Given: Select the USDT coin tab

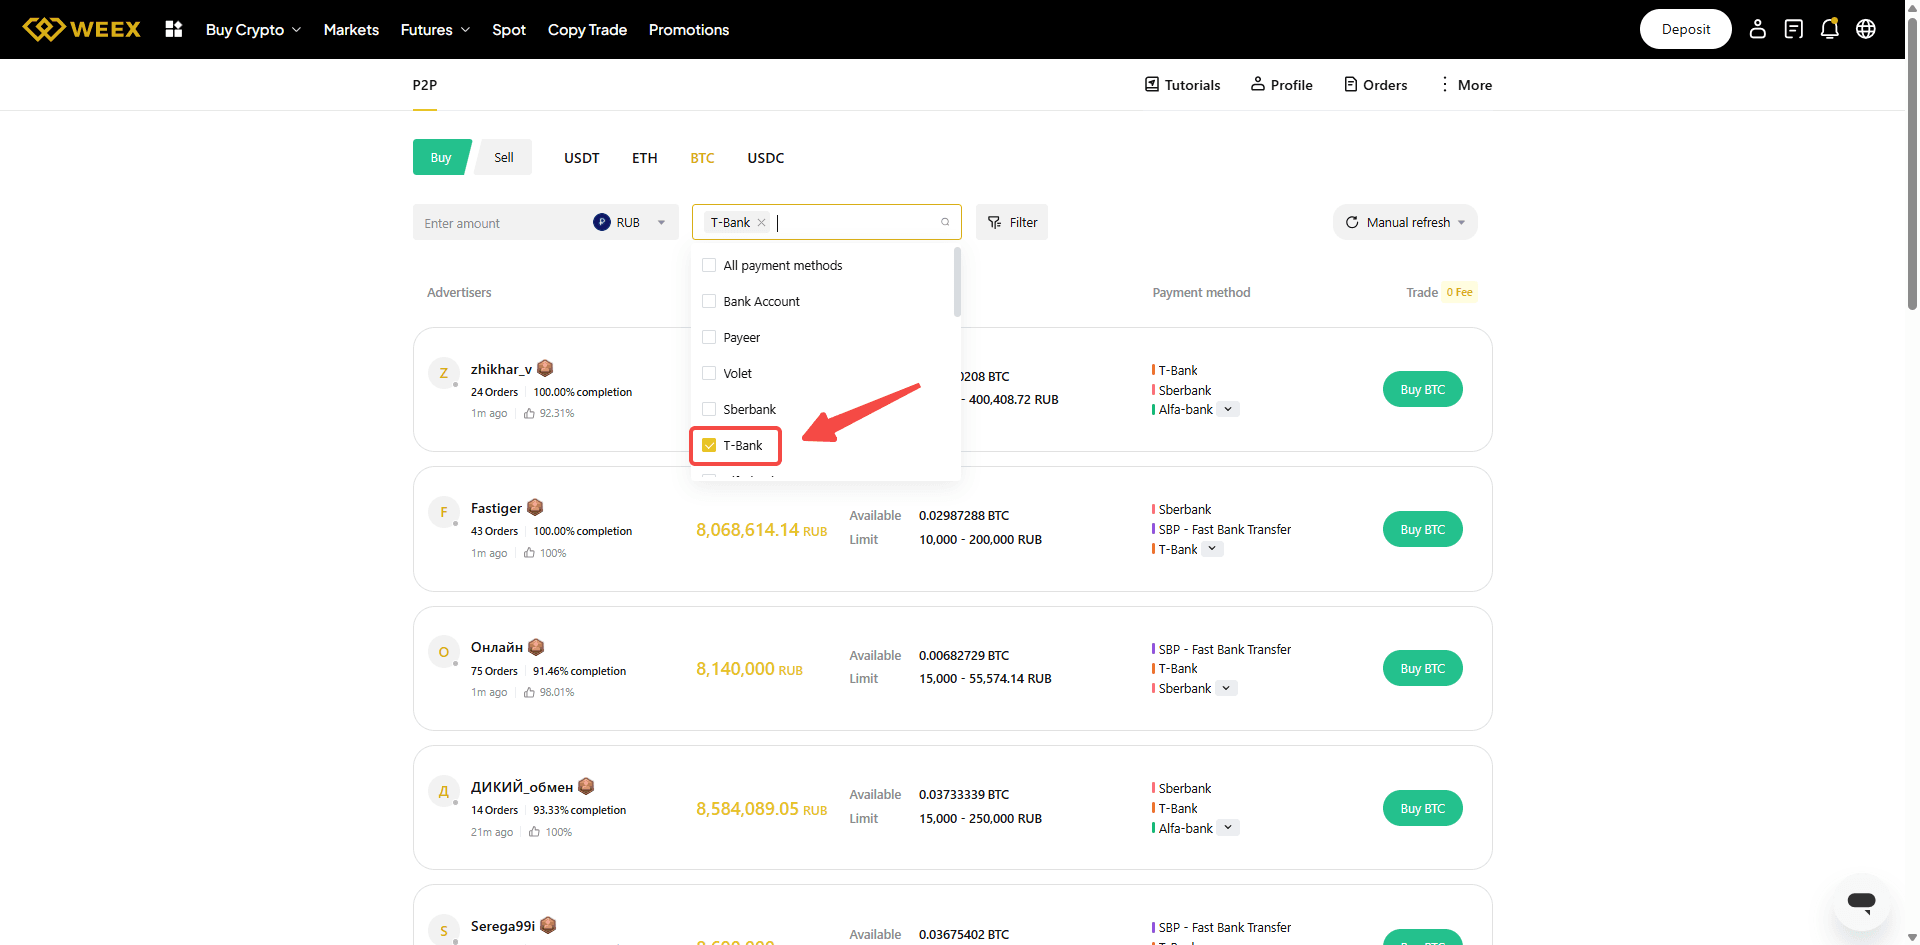Looking at the screenshot, I should [x=581, y=158].
